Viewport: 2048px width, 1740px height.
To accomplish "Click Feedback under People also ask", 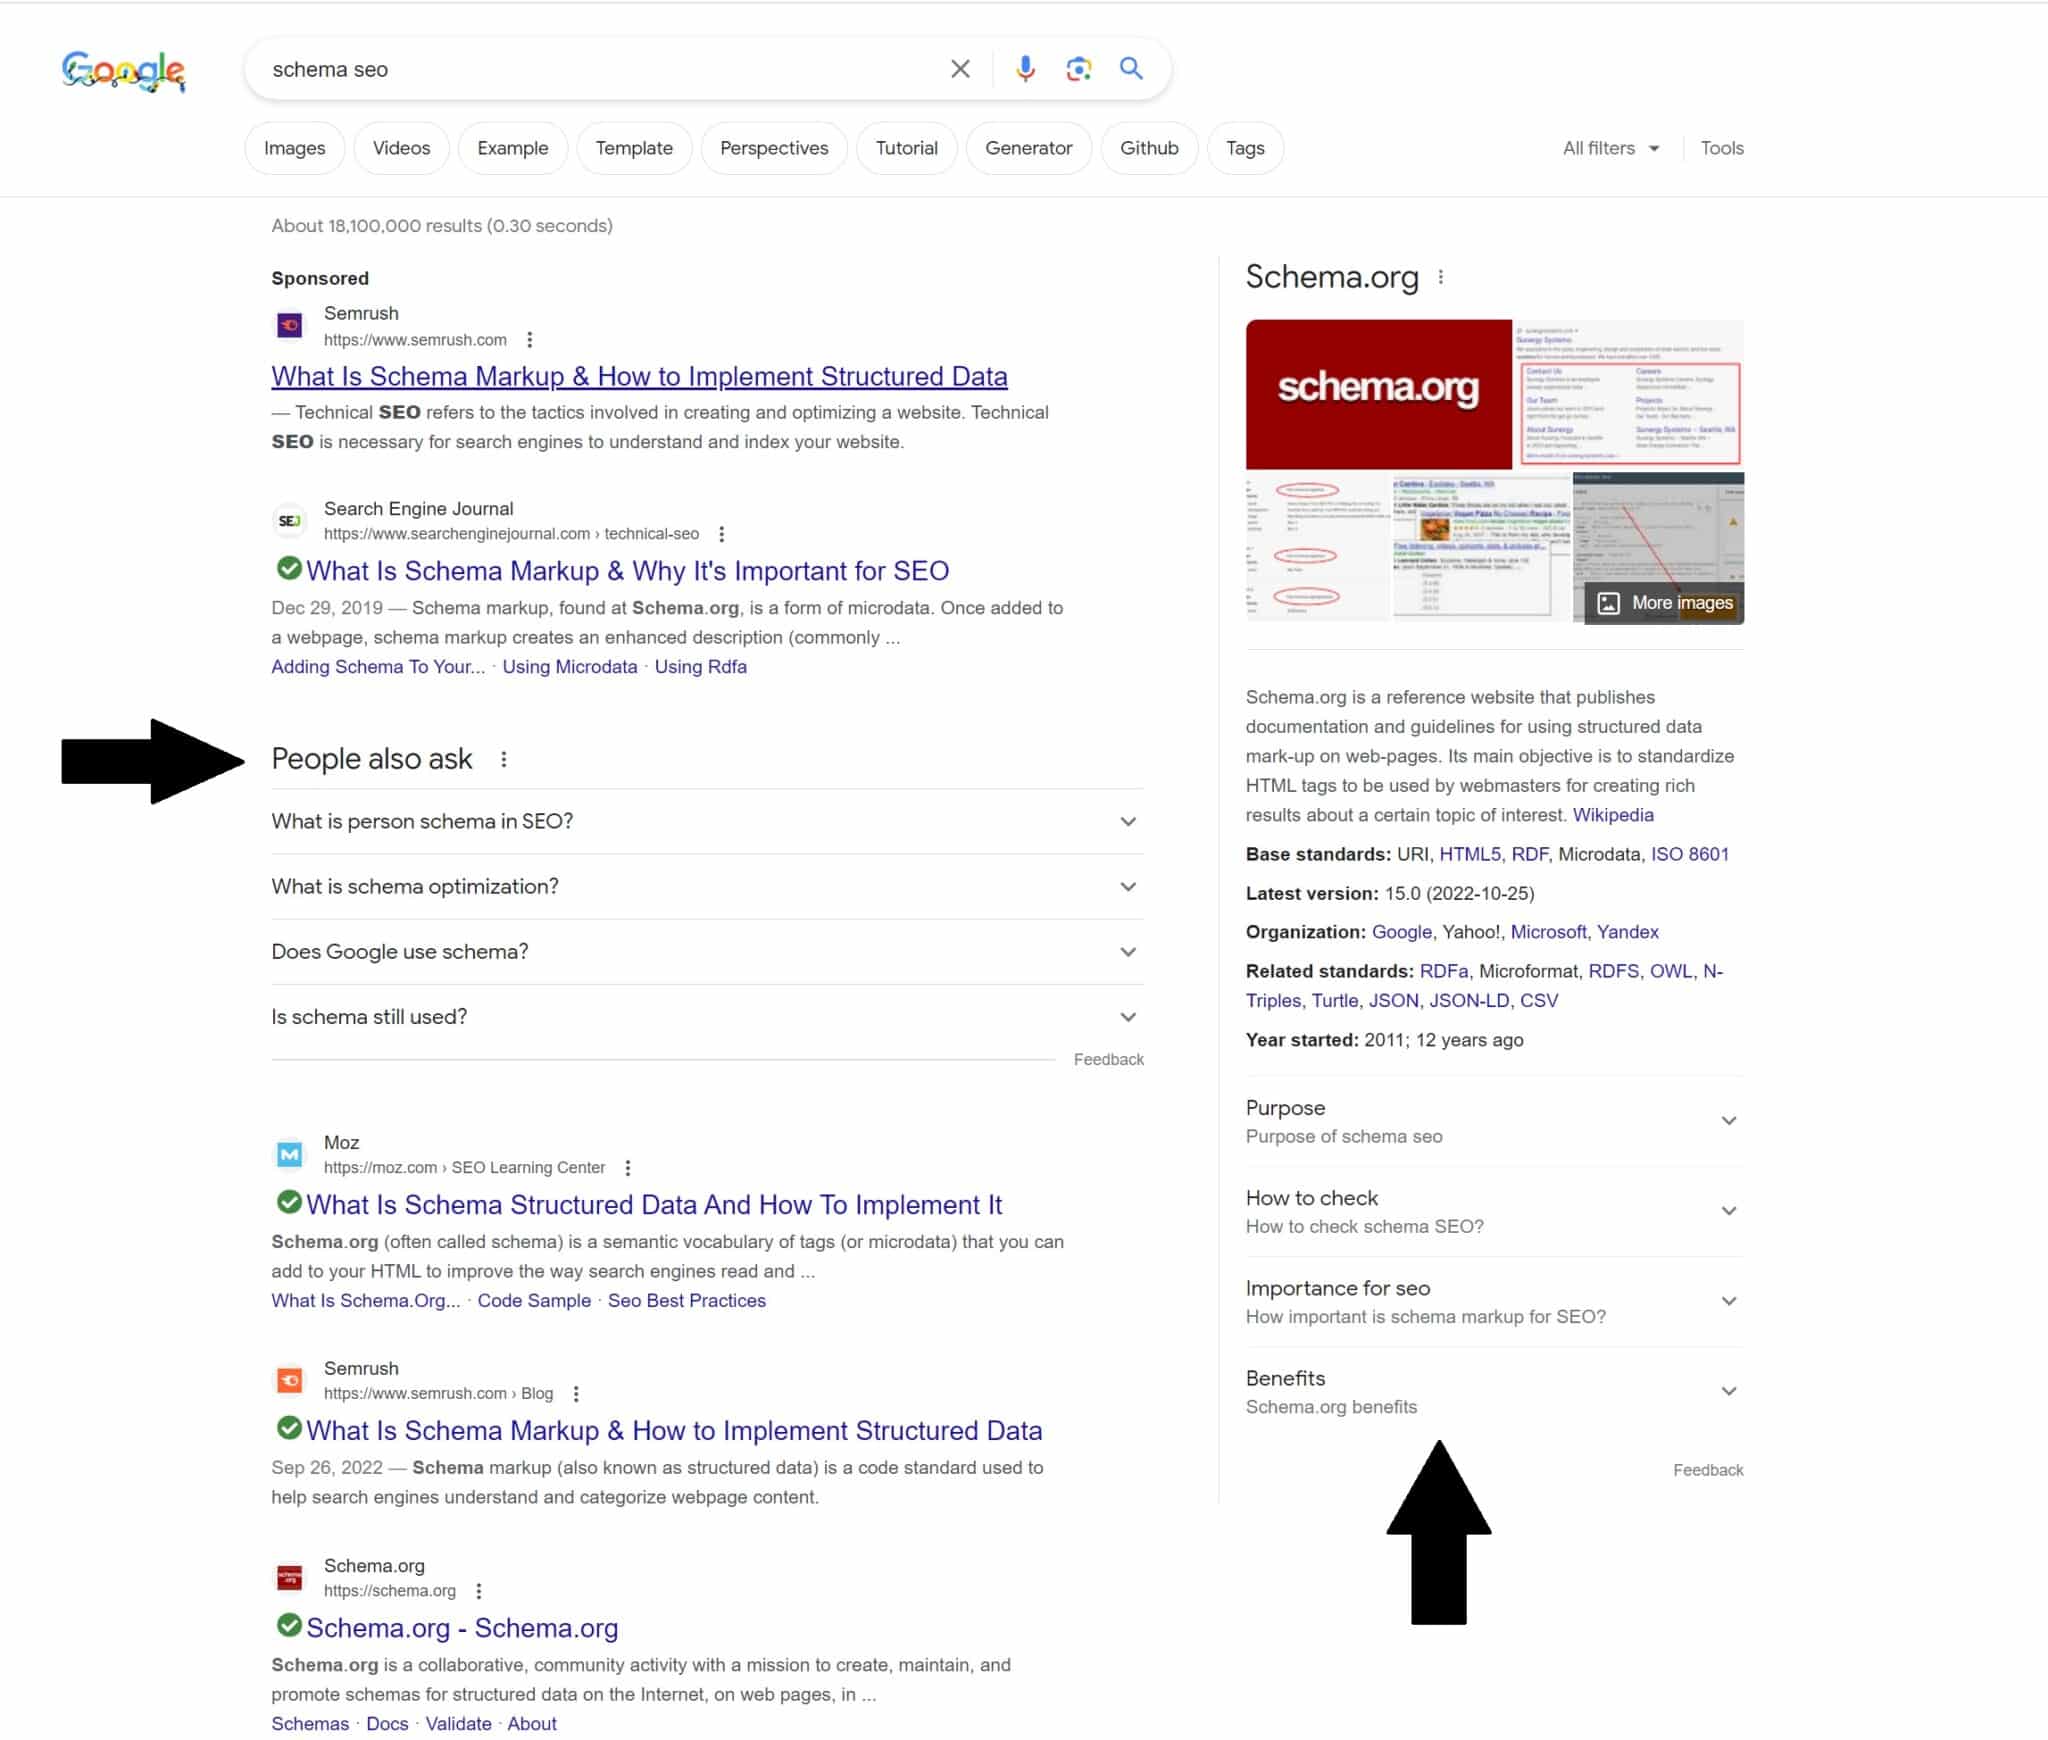I will coord(1108,1060).
